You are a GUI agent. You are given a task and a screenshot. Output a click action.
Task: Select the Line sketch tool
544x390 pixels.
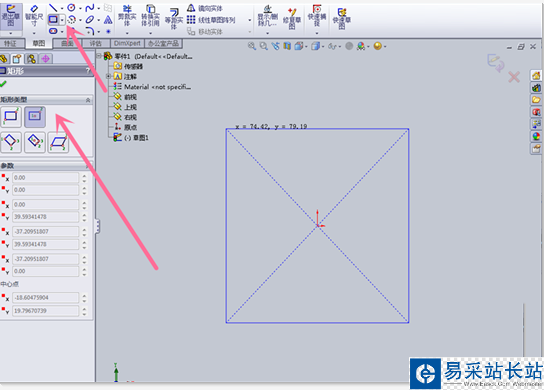pyautogui.click(x=53, y=8)
